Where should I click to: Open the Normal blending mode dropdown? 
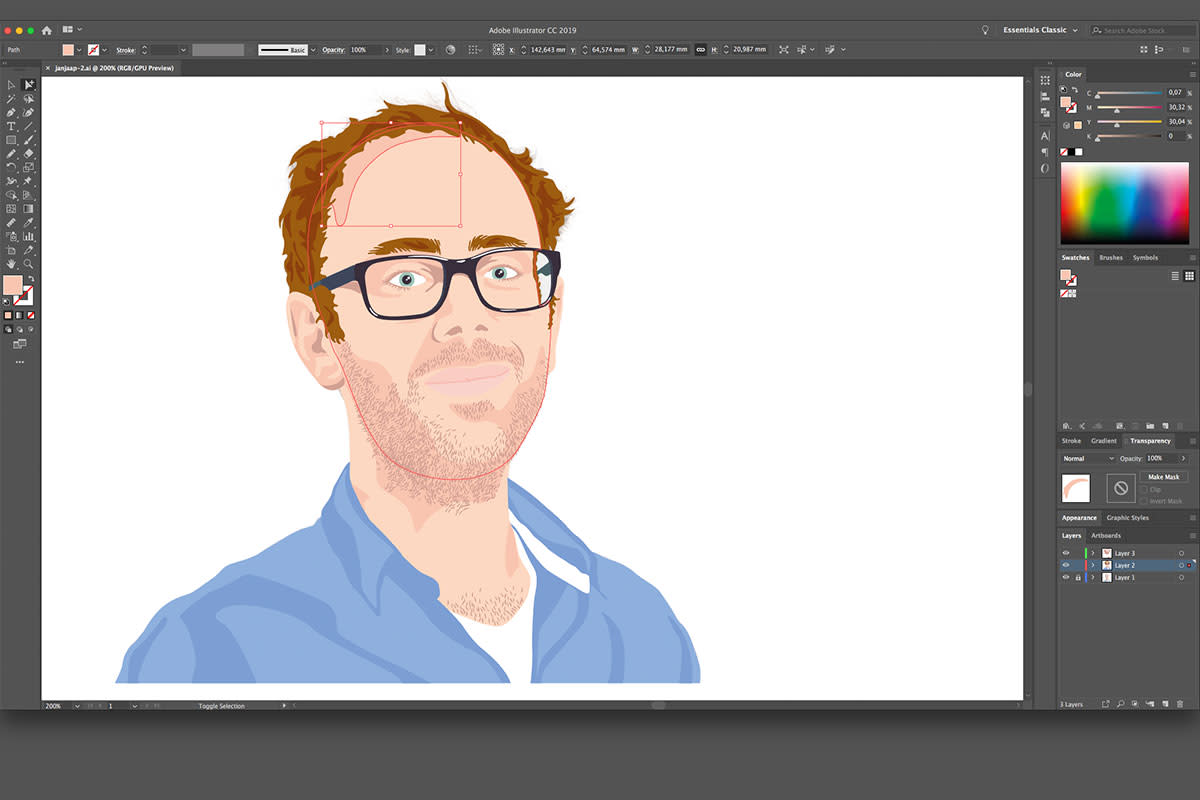(x=1088, y=458)
